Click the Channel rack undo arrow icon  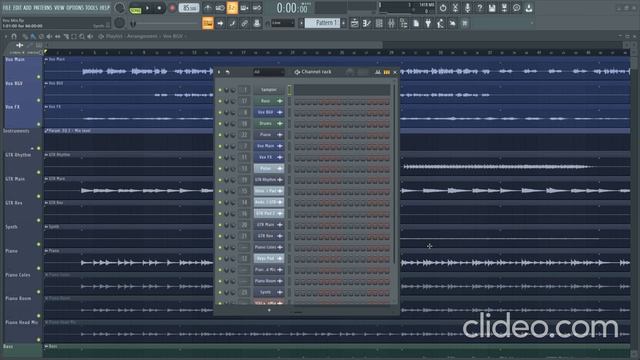point(227,72)
